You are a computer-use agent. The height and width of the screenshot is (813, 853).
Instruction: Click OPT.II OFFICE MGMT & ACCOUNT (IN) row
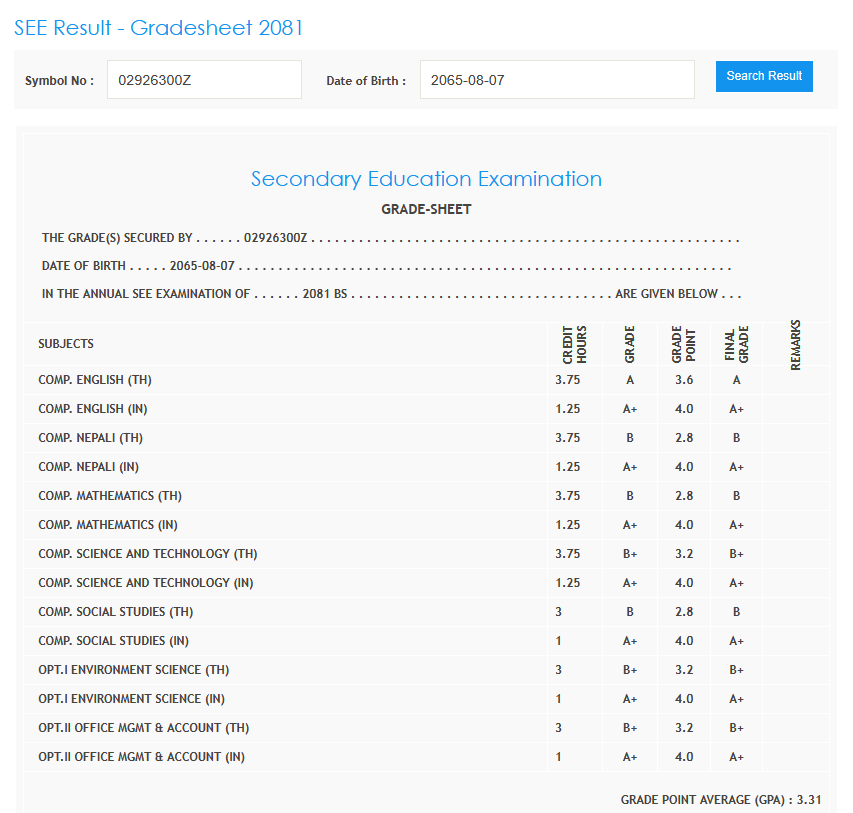coord(141,757)
